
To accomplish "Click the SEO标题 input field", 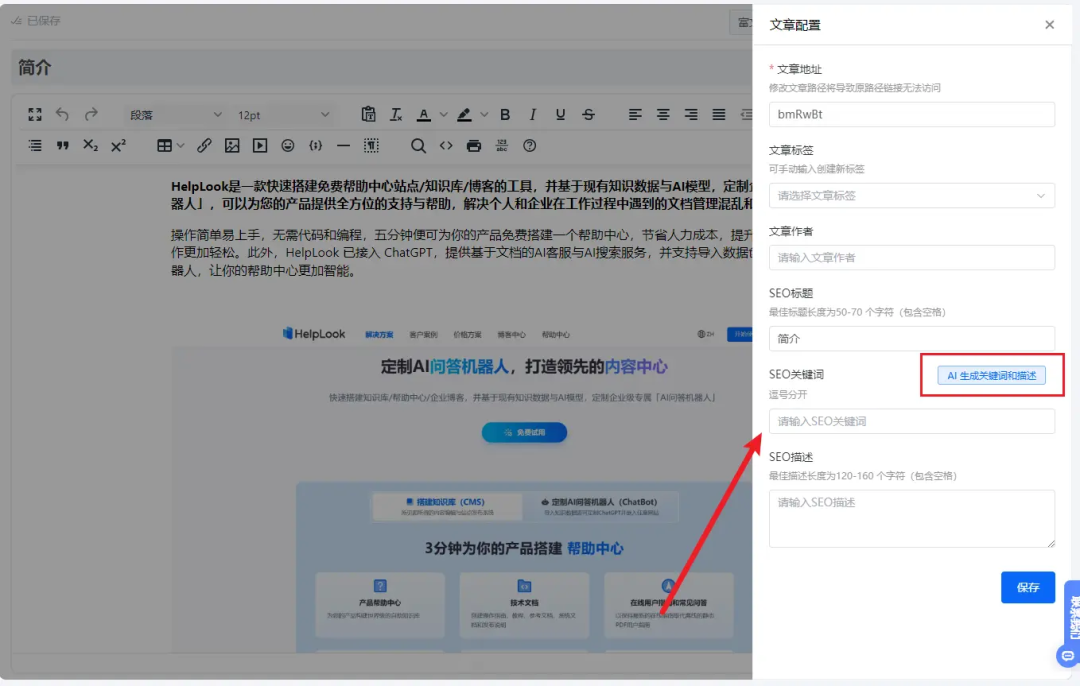I will pyautogui.click(x=911, y=339).
